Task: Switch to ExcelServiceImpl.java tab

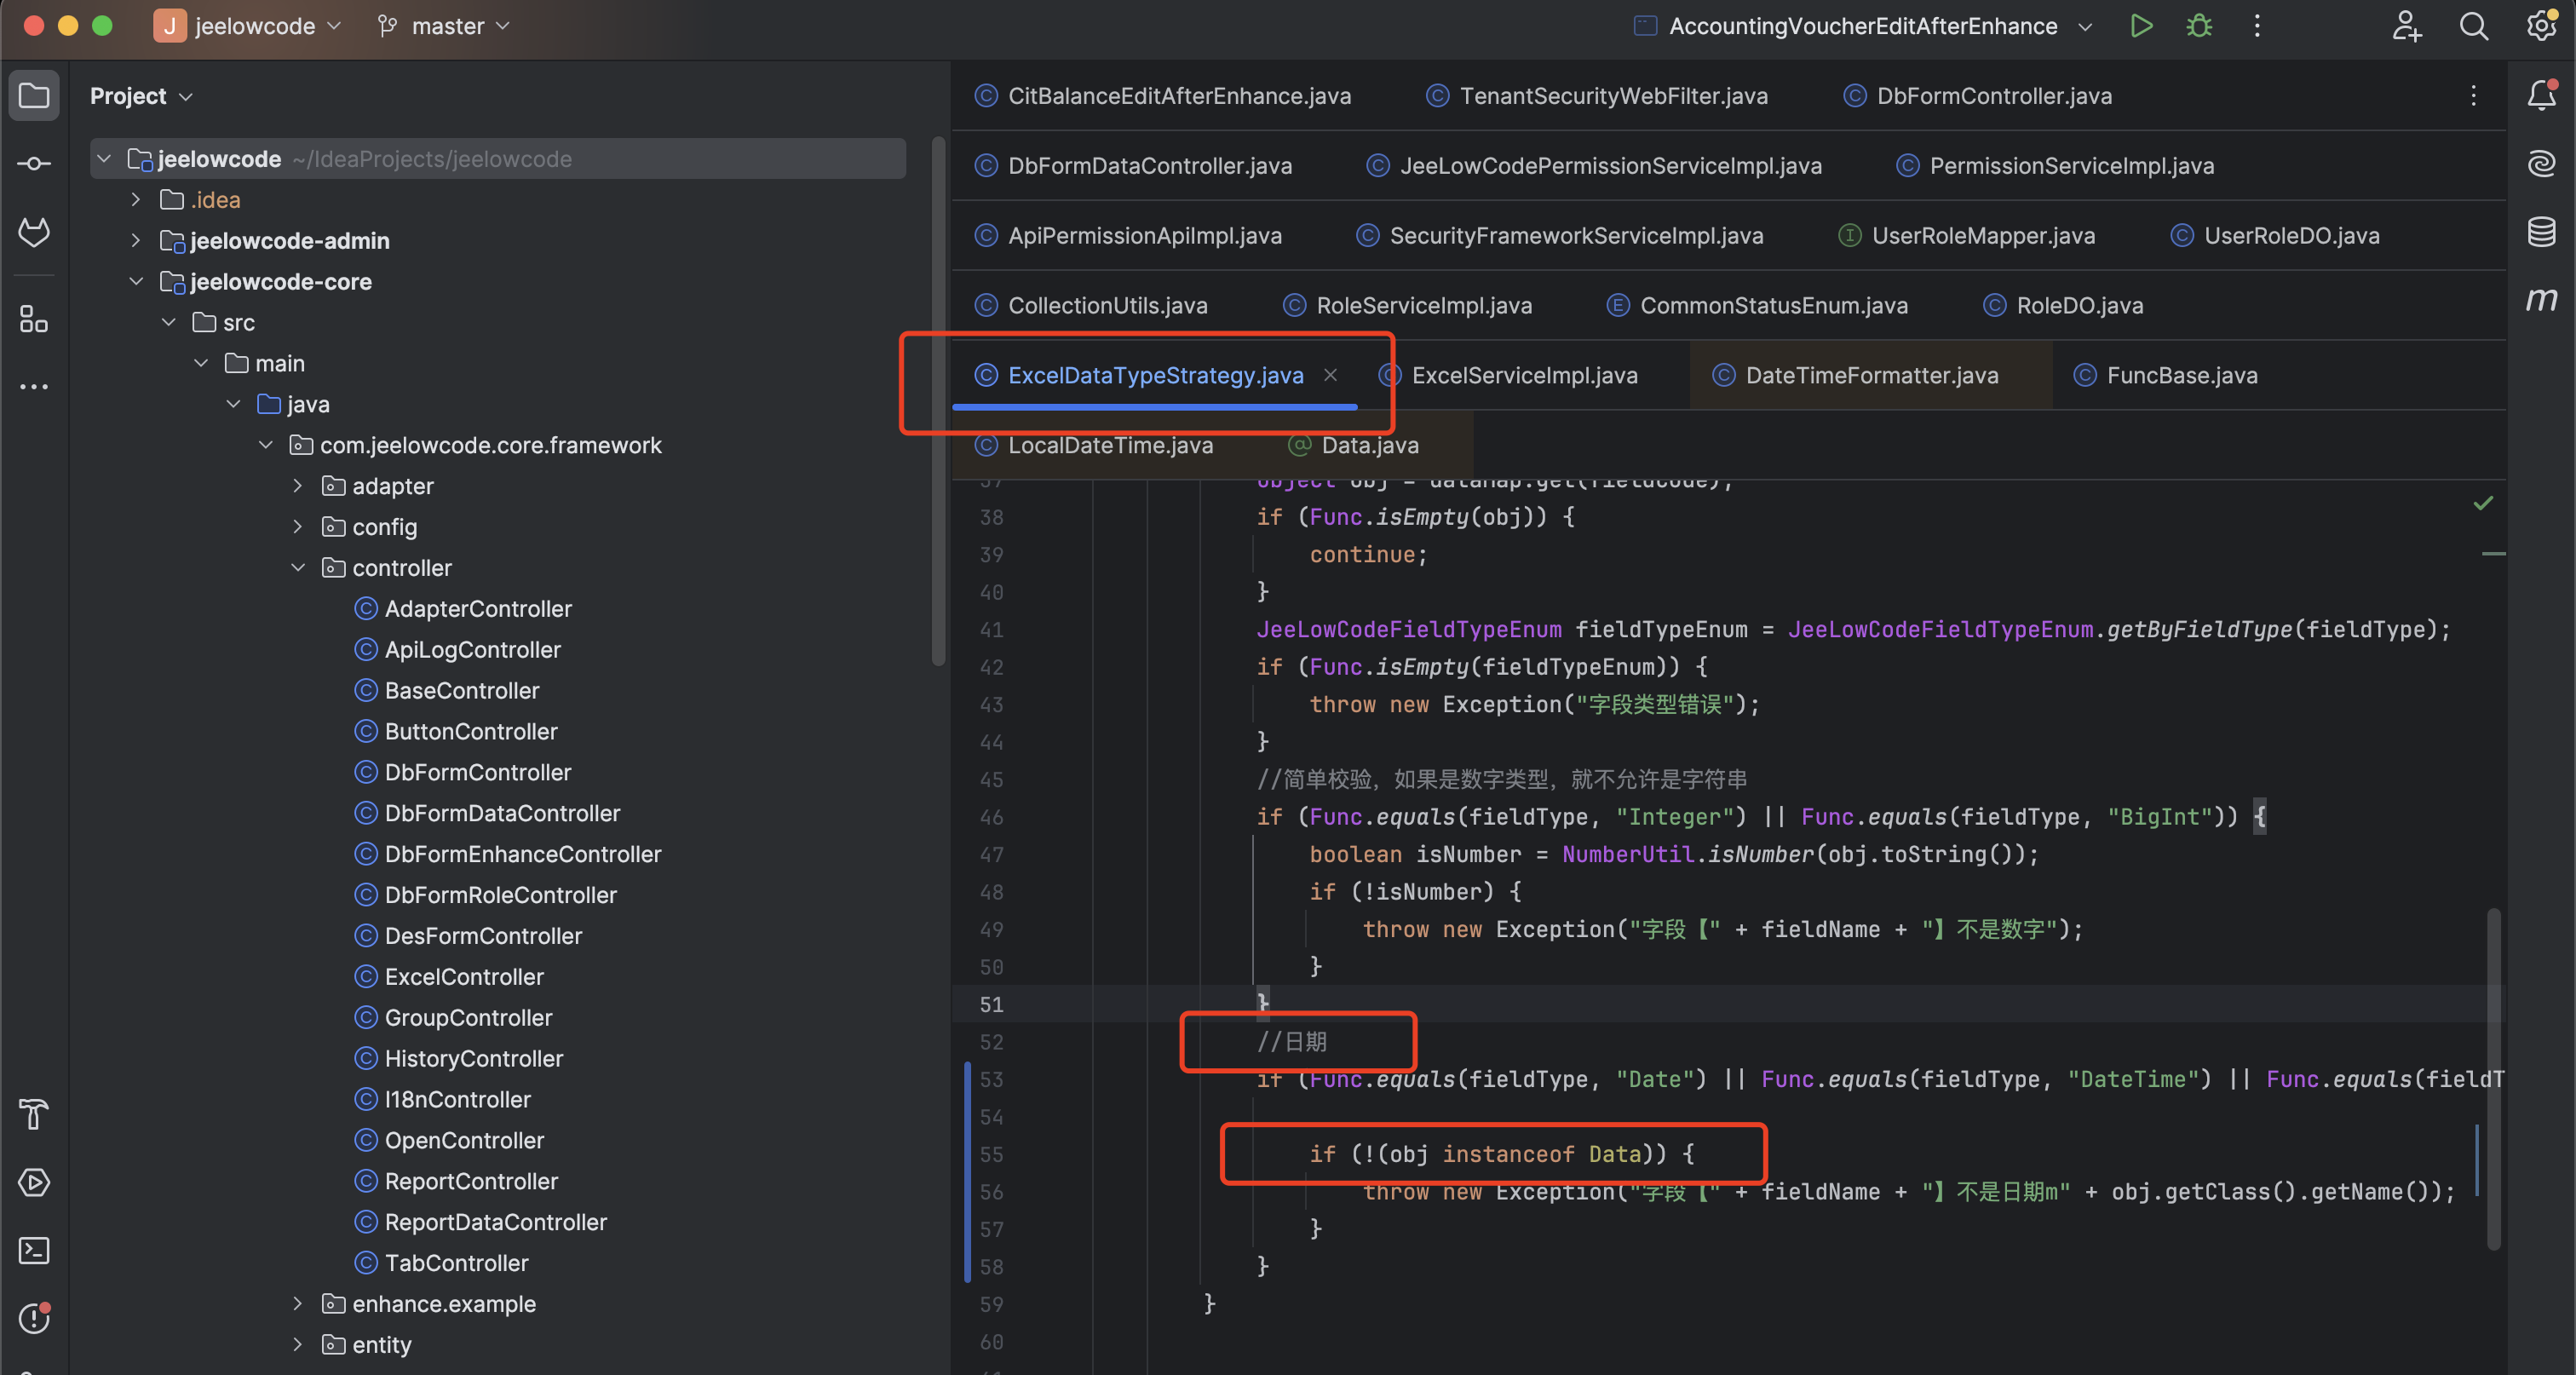Action: click(1523, 375)
